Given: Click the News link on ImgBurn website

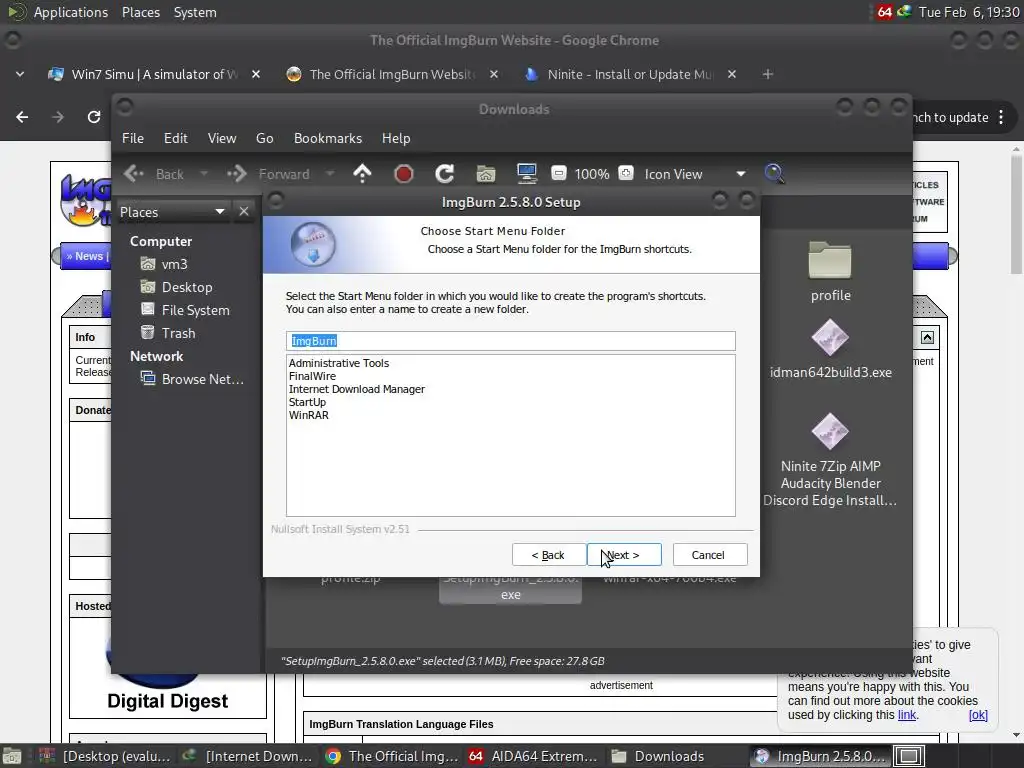Looking at the screenshot, I should (x=88, y=256).
